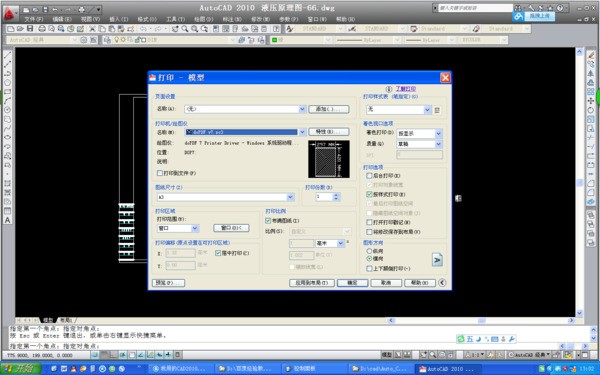Open 插入(I) menu
This screenshot has height=375, width=600.
pos(119,19)
